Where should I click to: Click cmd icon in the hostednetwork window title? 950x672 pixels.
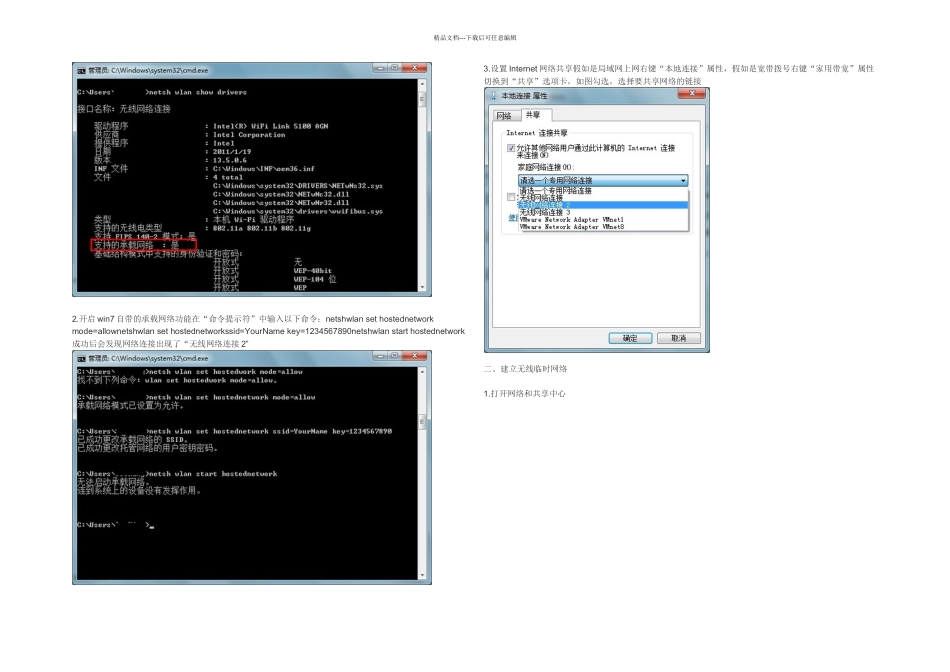coord(81,358)
